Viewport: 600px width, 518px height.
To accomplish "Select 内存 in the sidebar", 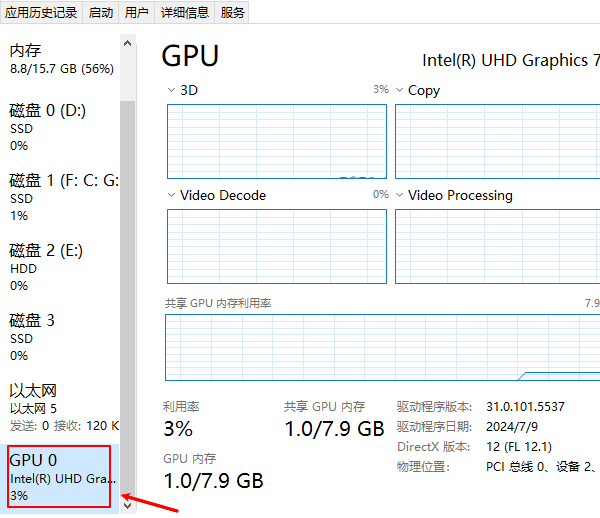I will coord(60,59).
